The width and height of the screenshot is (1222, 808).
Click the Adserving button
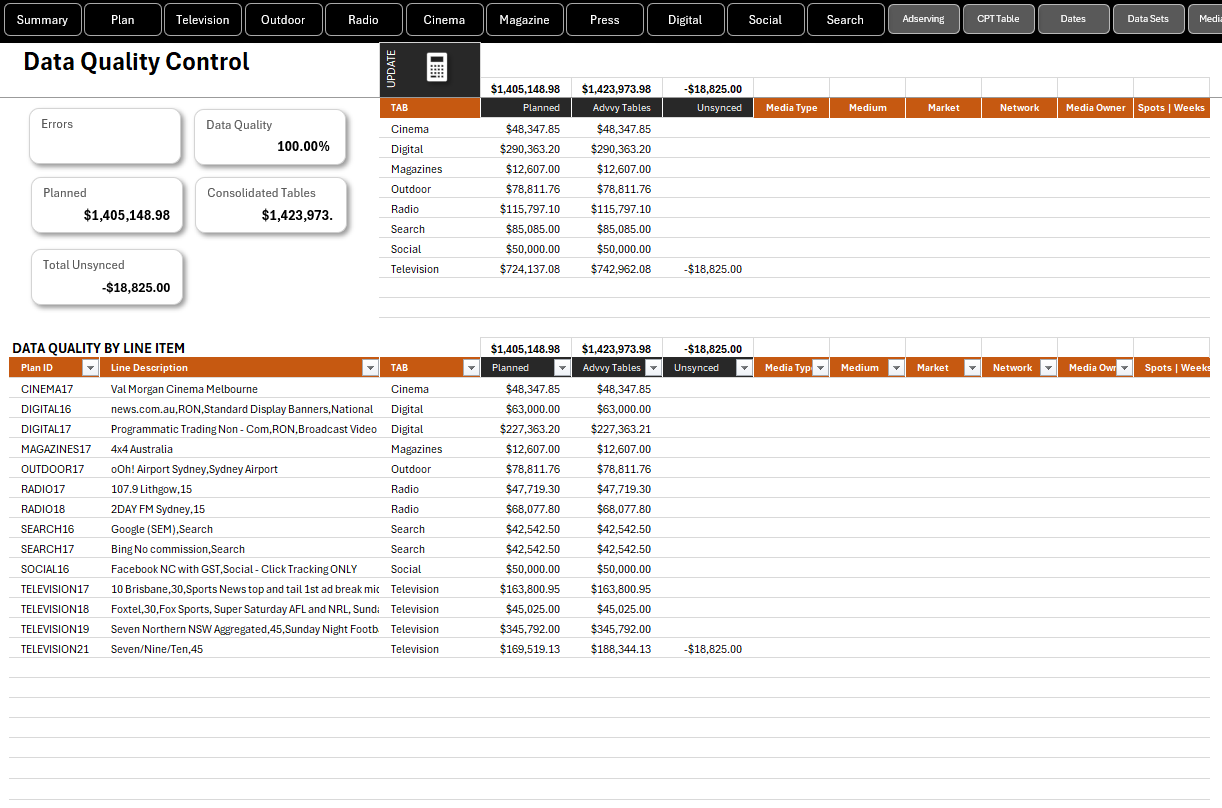point(923,19)
